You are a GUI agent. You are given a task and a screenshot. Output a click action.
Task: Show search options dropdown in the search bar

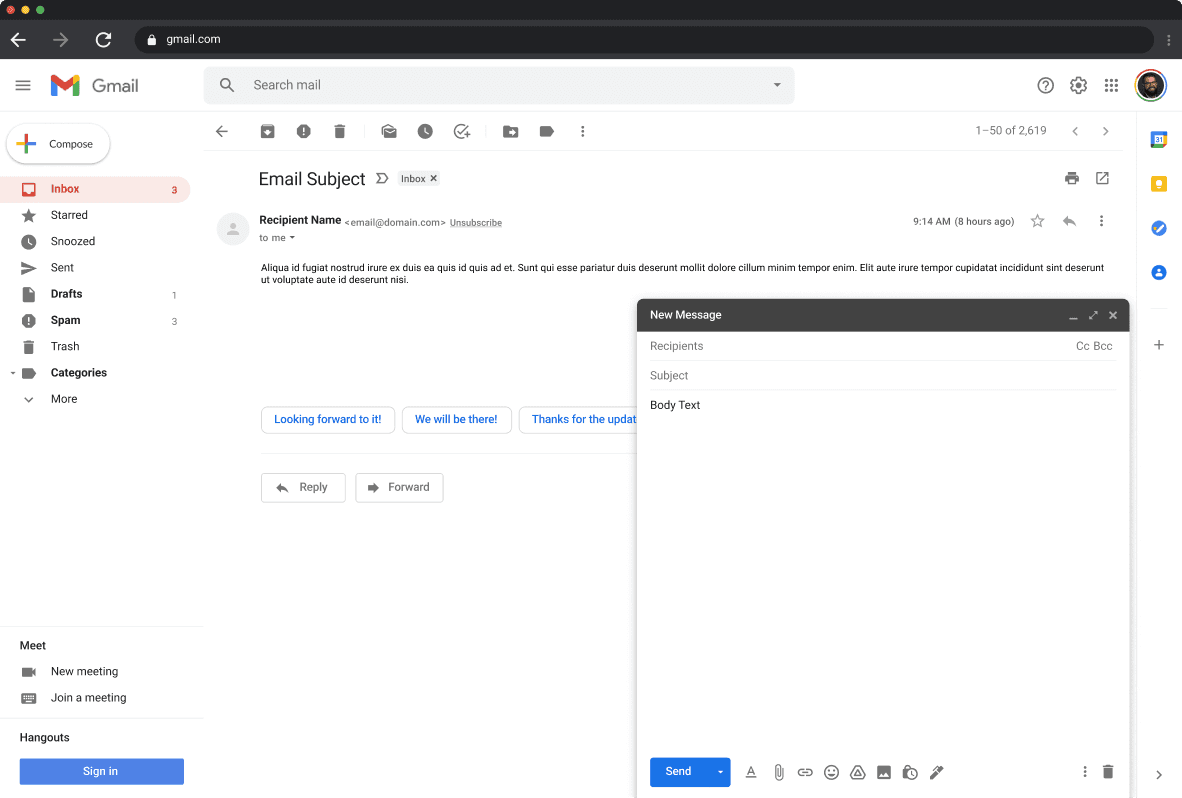click(x=777, y=85)
